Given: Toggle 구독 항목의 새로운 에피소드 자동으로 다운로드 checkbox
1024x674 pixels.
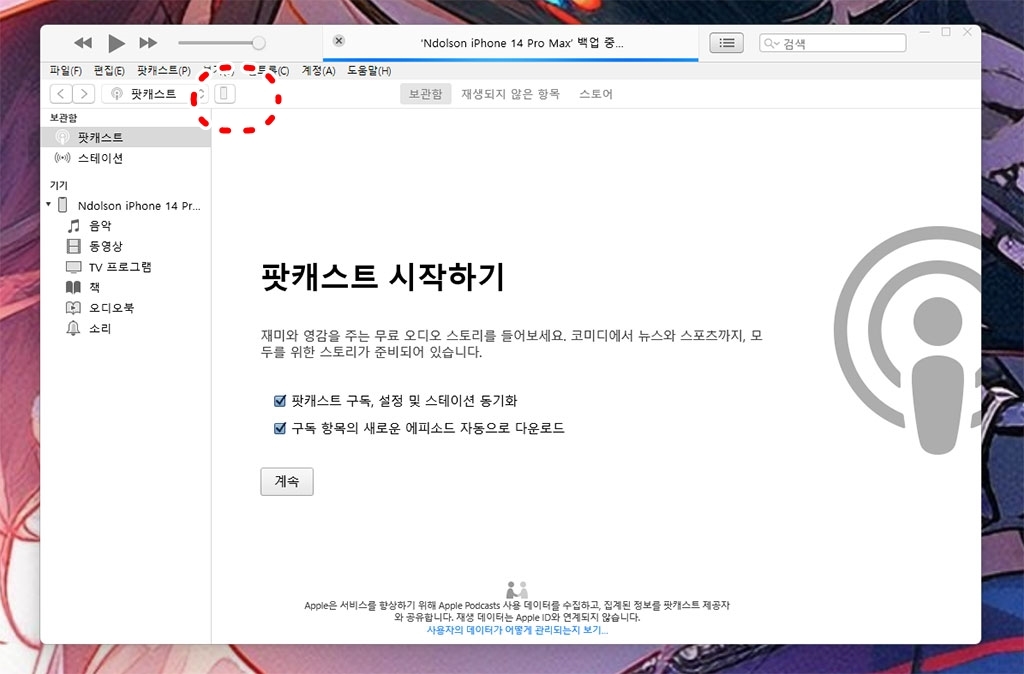Looking at the screenshot, I should (x=280, y=428).
